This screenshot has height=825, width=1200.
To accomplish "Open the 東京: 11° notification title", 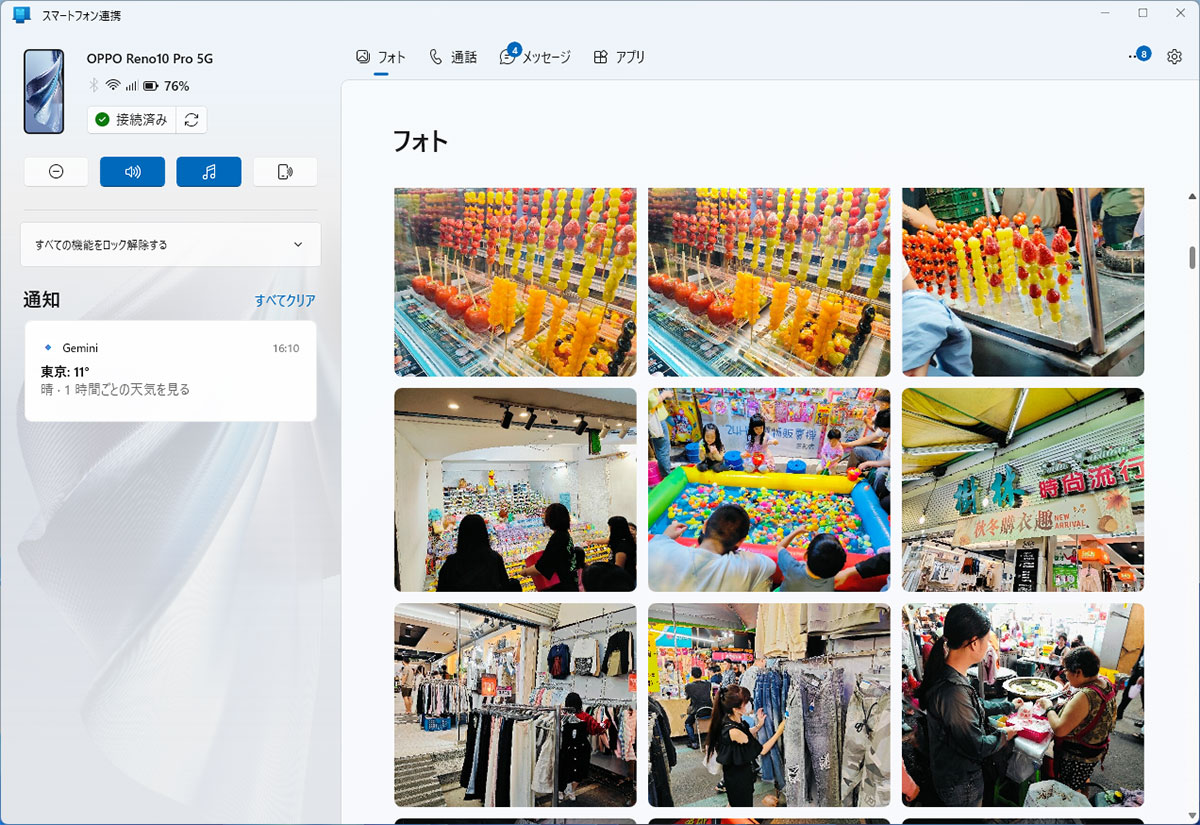I will pyautogui.click(x=65, y=372).
